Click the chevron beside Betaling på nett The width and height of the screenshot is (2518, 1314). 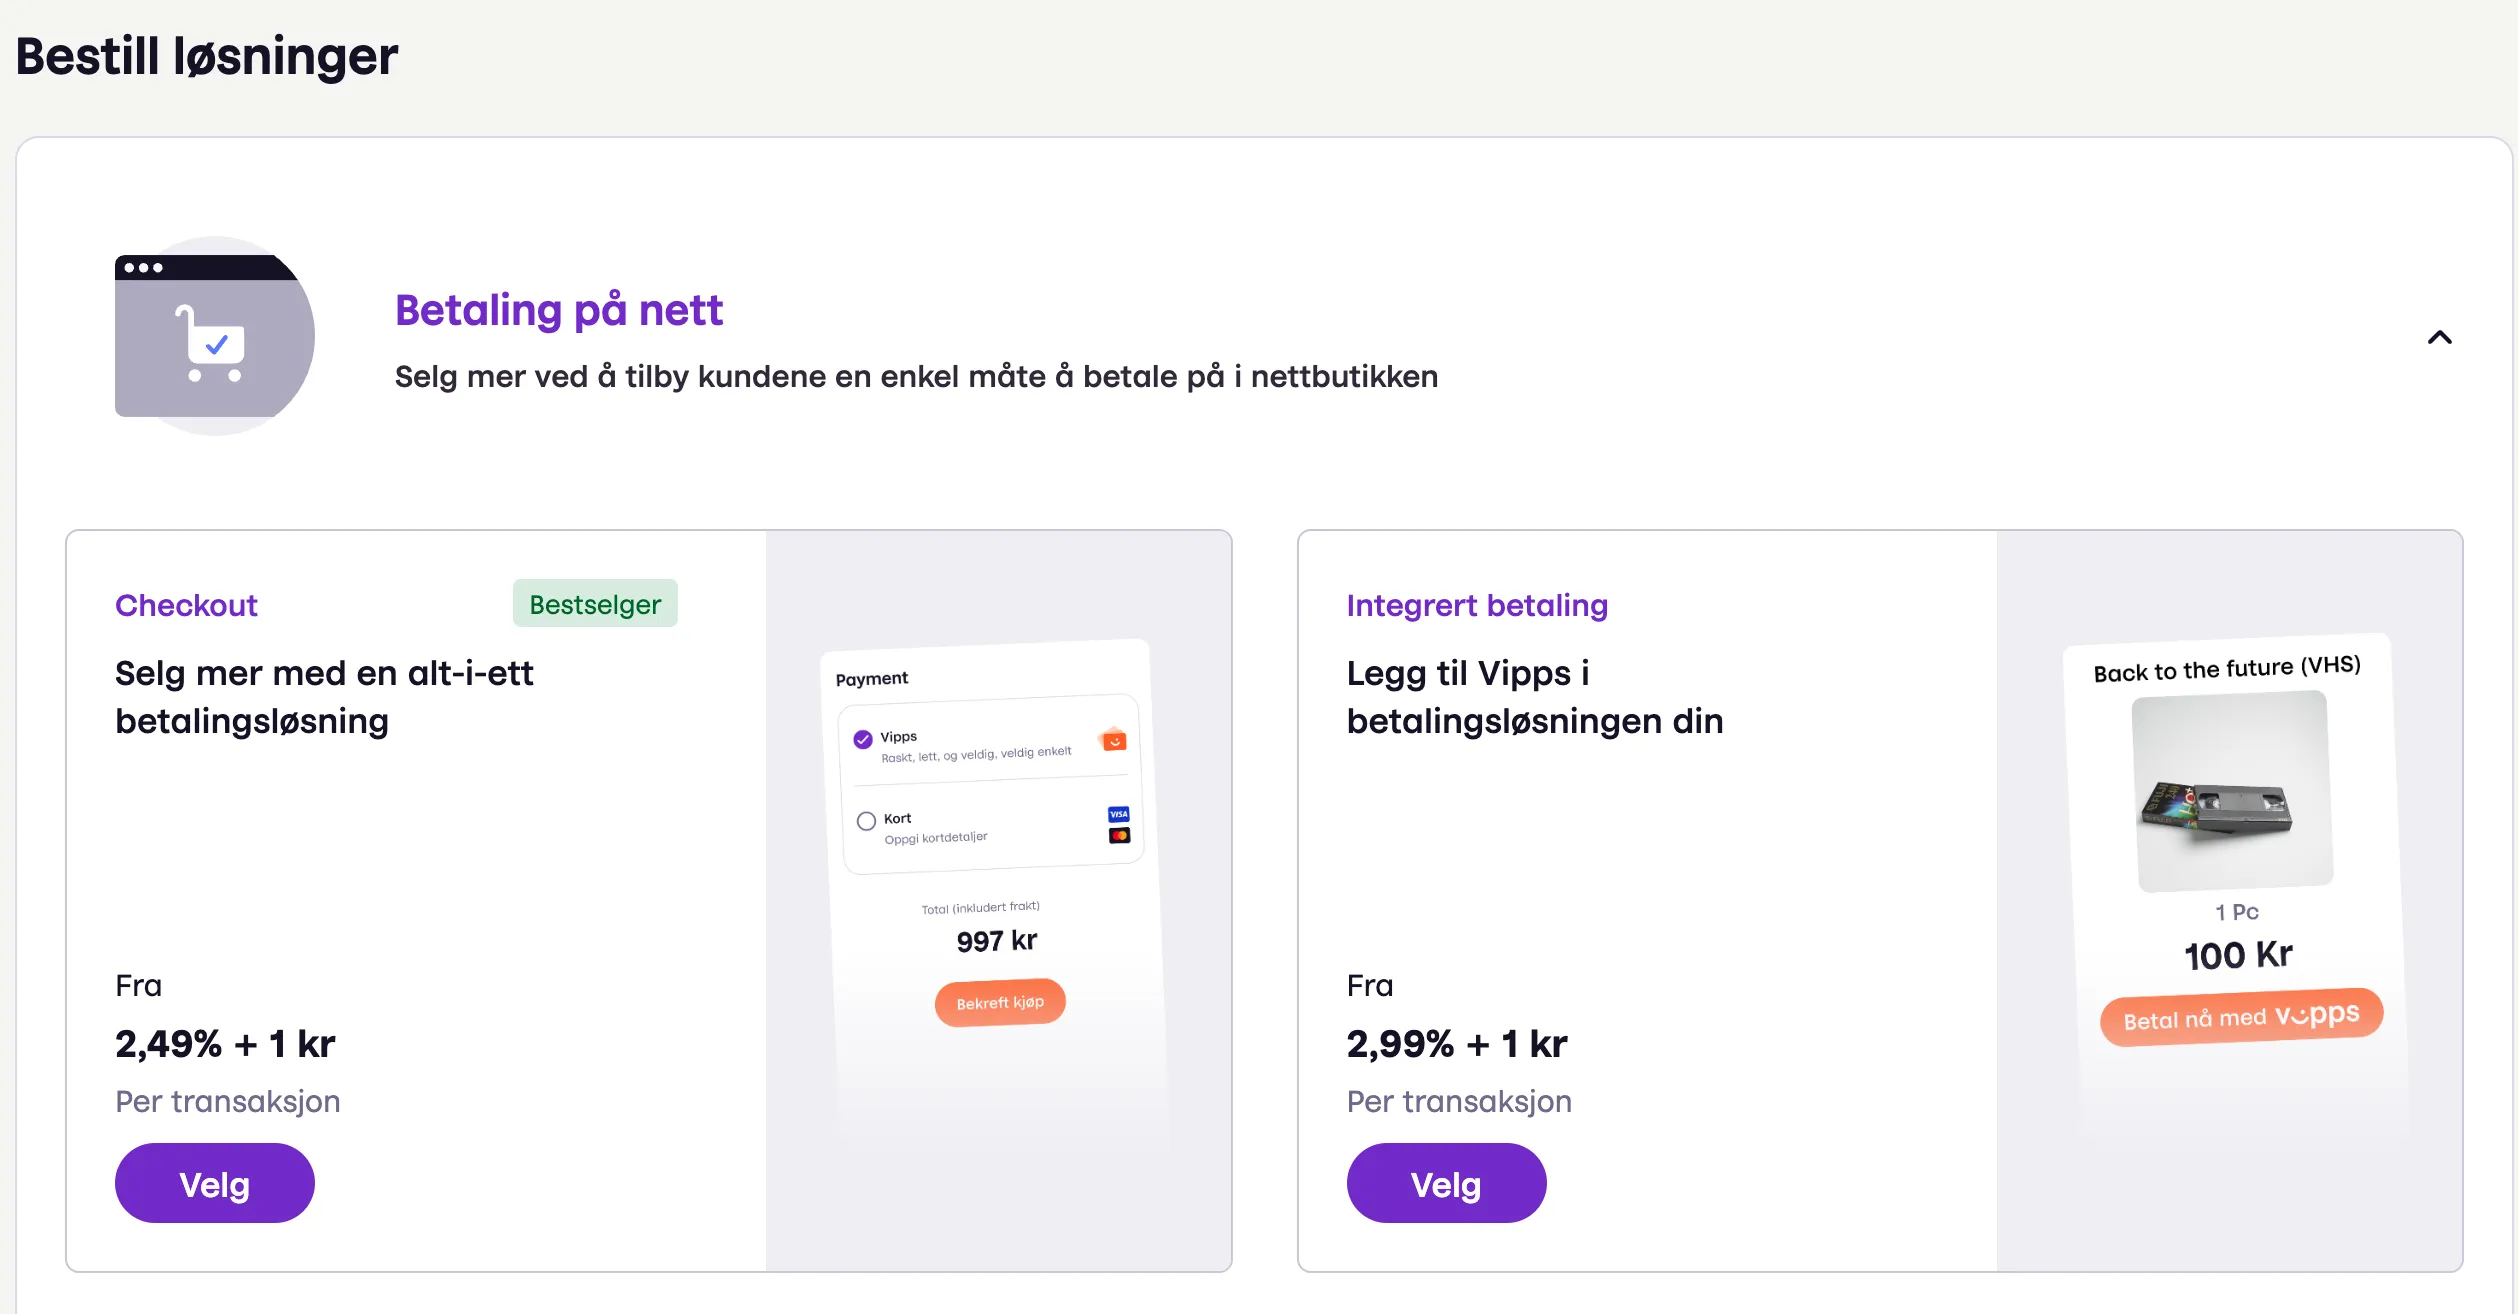pyautogui.click(x=2440, y=338)
